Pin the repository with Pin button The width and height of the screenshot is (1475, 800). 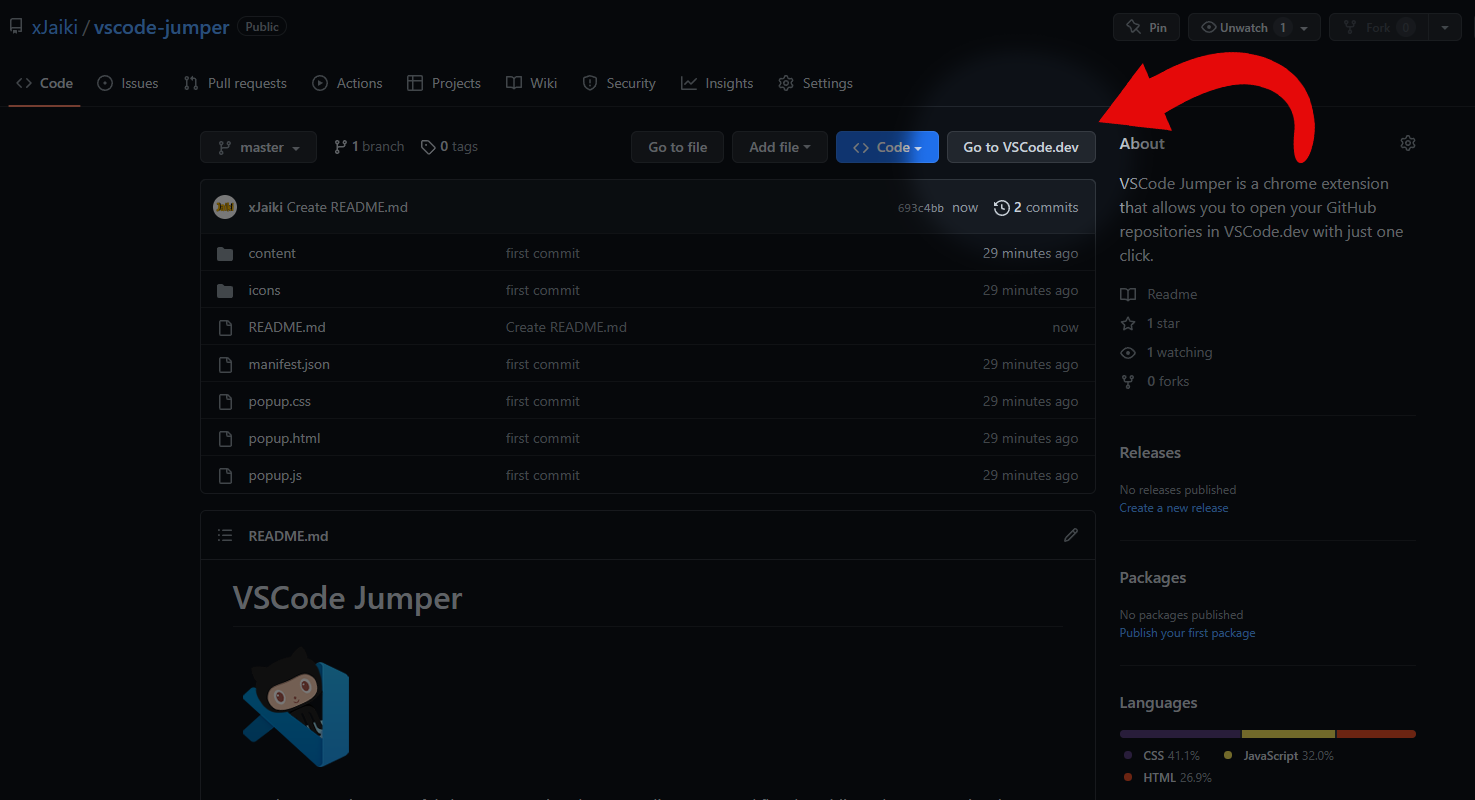point(1146,27)
